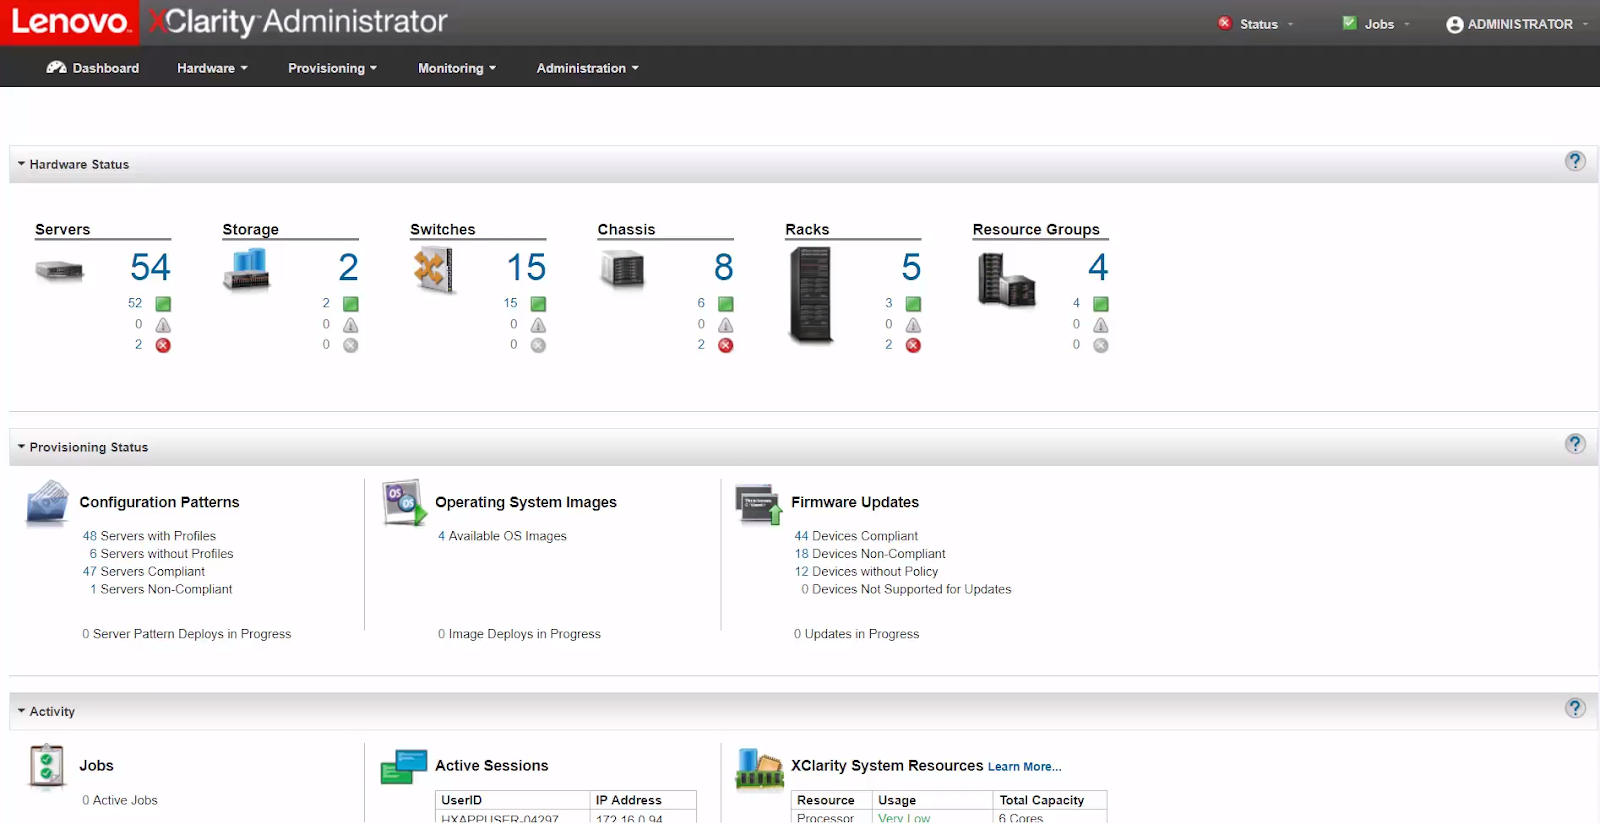This screenshot has height=824, width=1600.
Task: Open the ADMINISTRATOR user menu
Action: point(1517,24)
